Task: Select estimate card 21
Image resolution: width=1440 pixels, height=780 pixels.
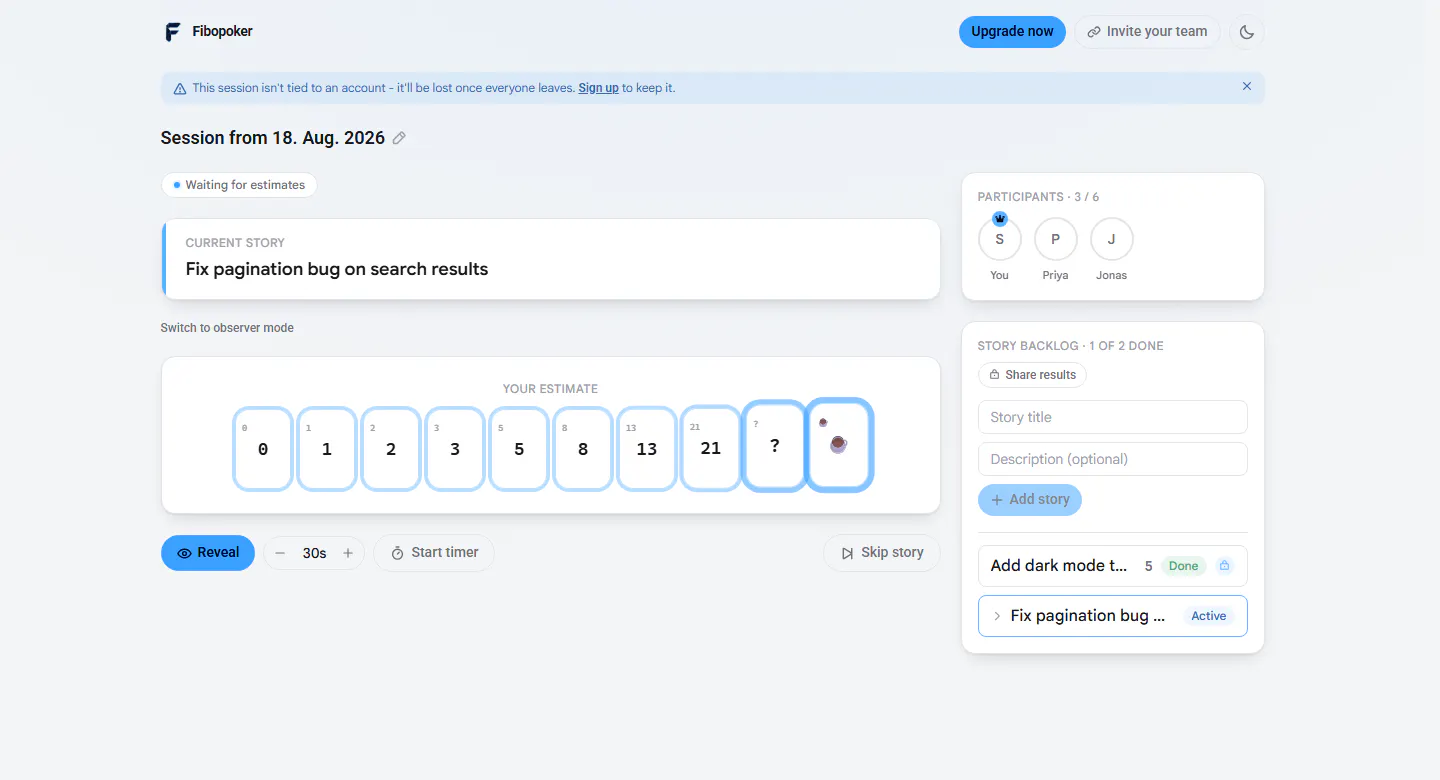Action: pyautogui.click(x=711, y=448)
